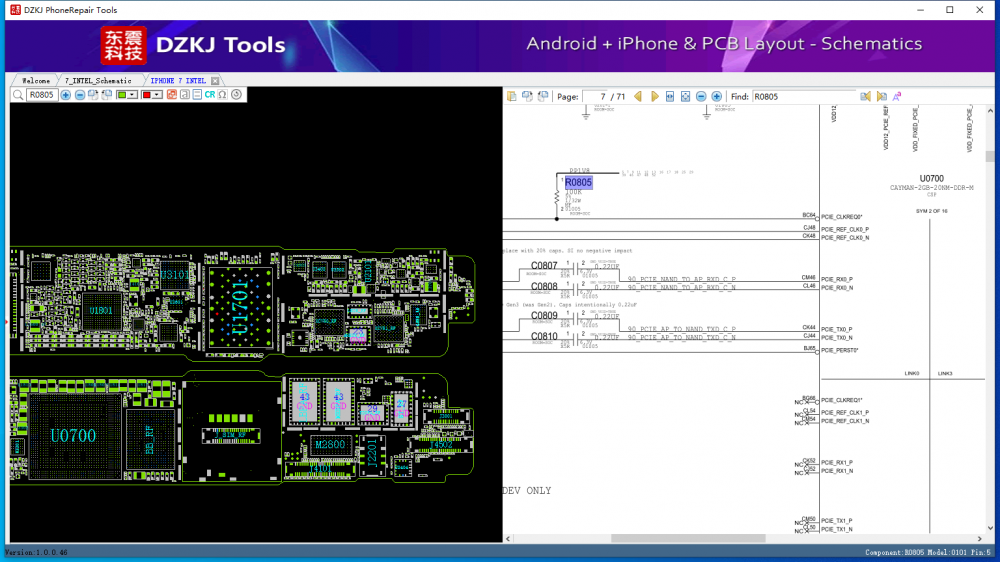Viewport: 1000px width, 562px height.
Task: Click the page number input field
Action: tap(596, 97)
